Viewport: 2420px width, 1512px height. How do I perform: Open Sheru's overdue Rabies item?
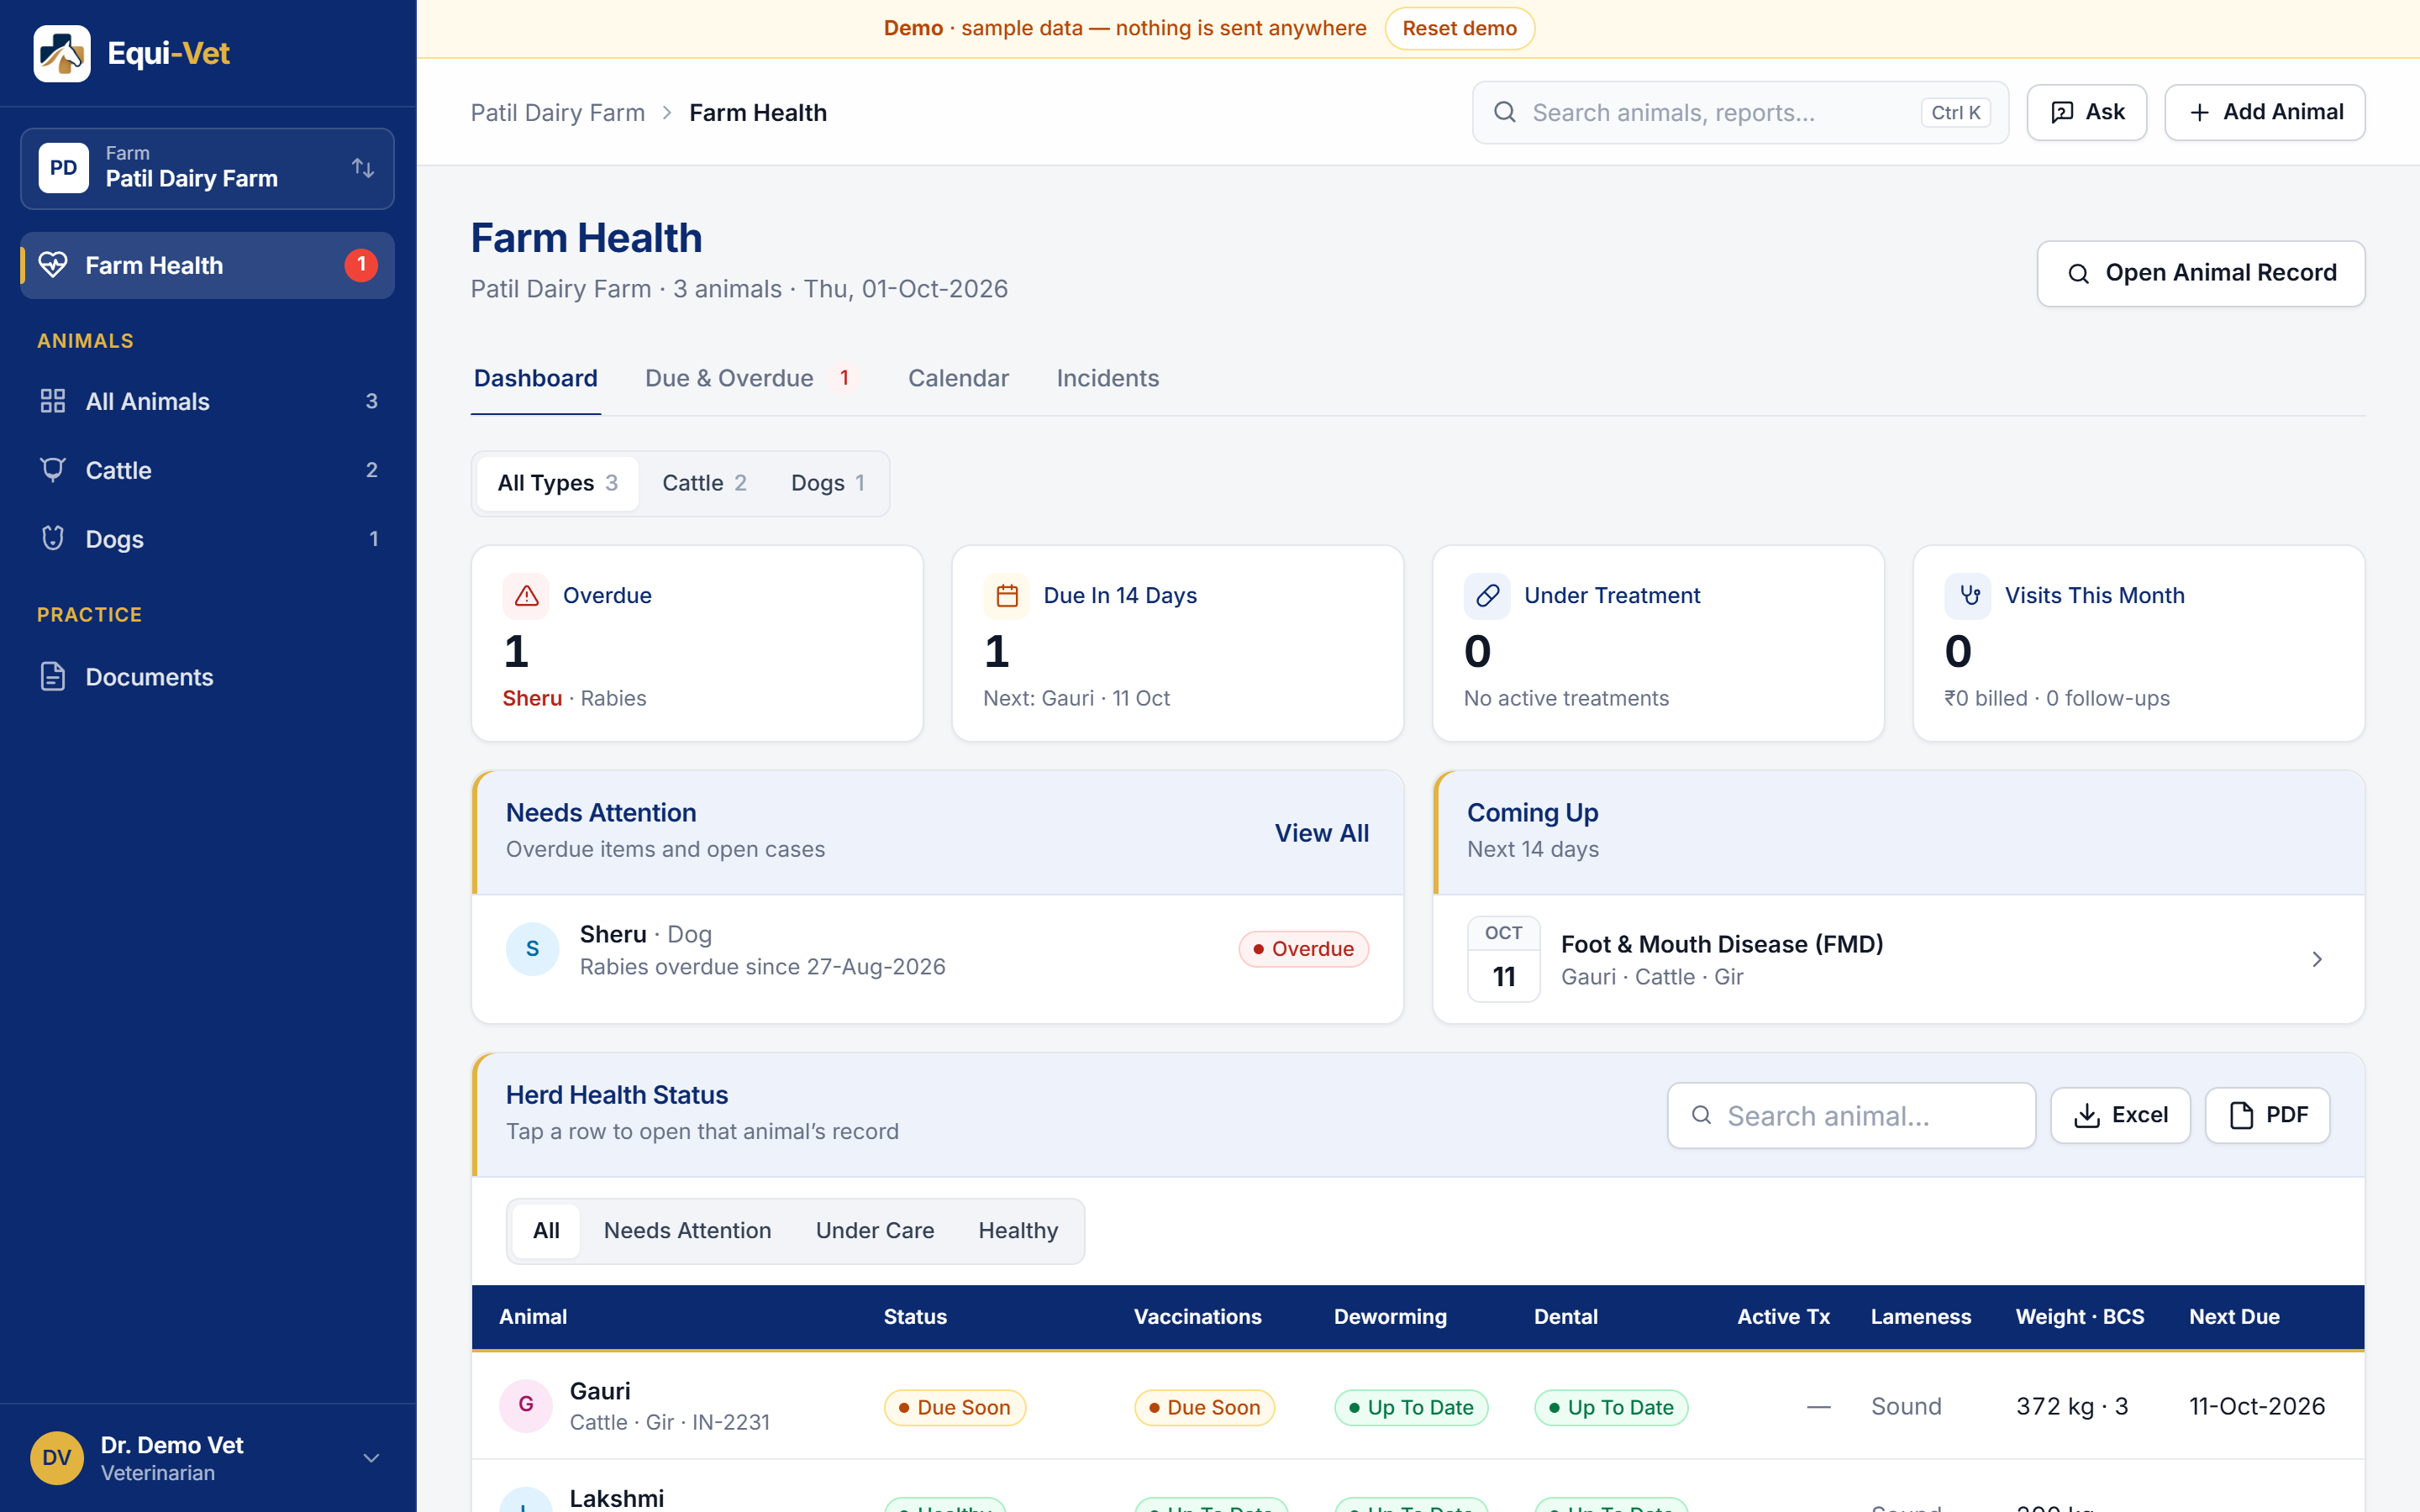click(x=937, y=950)
